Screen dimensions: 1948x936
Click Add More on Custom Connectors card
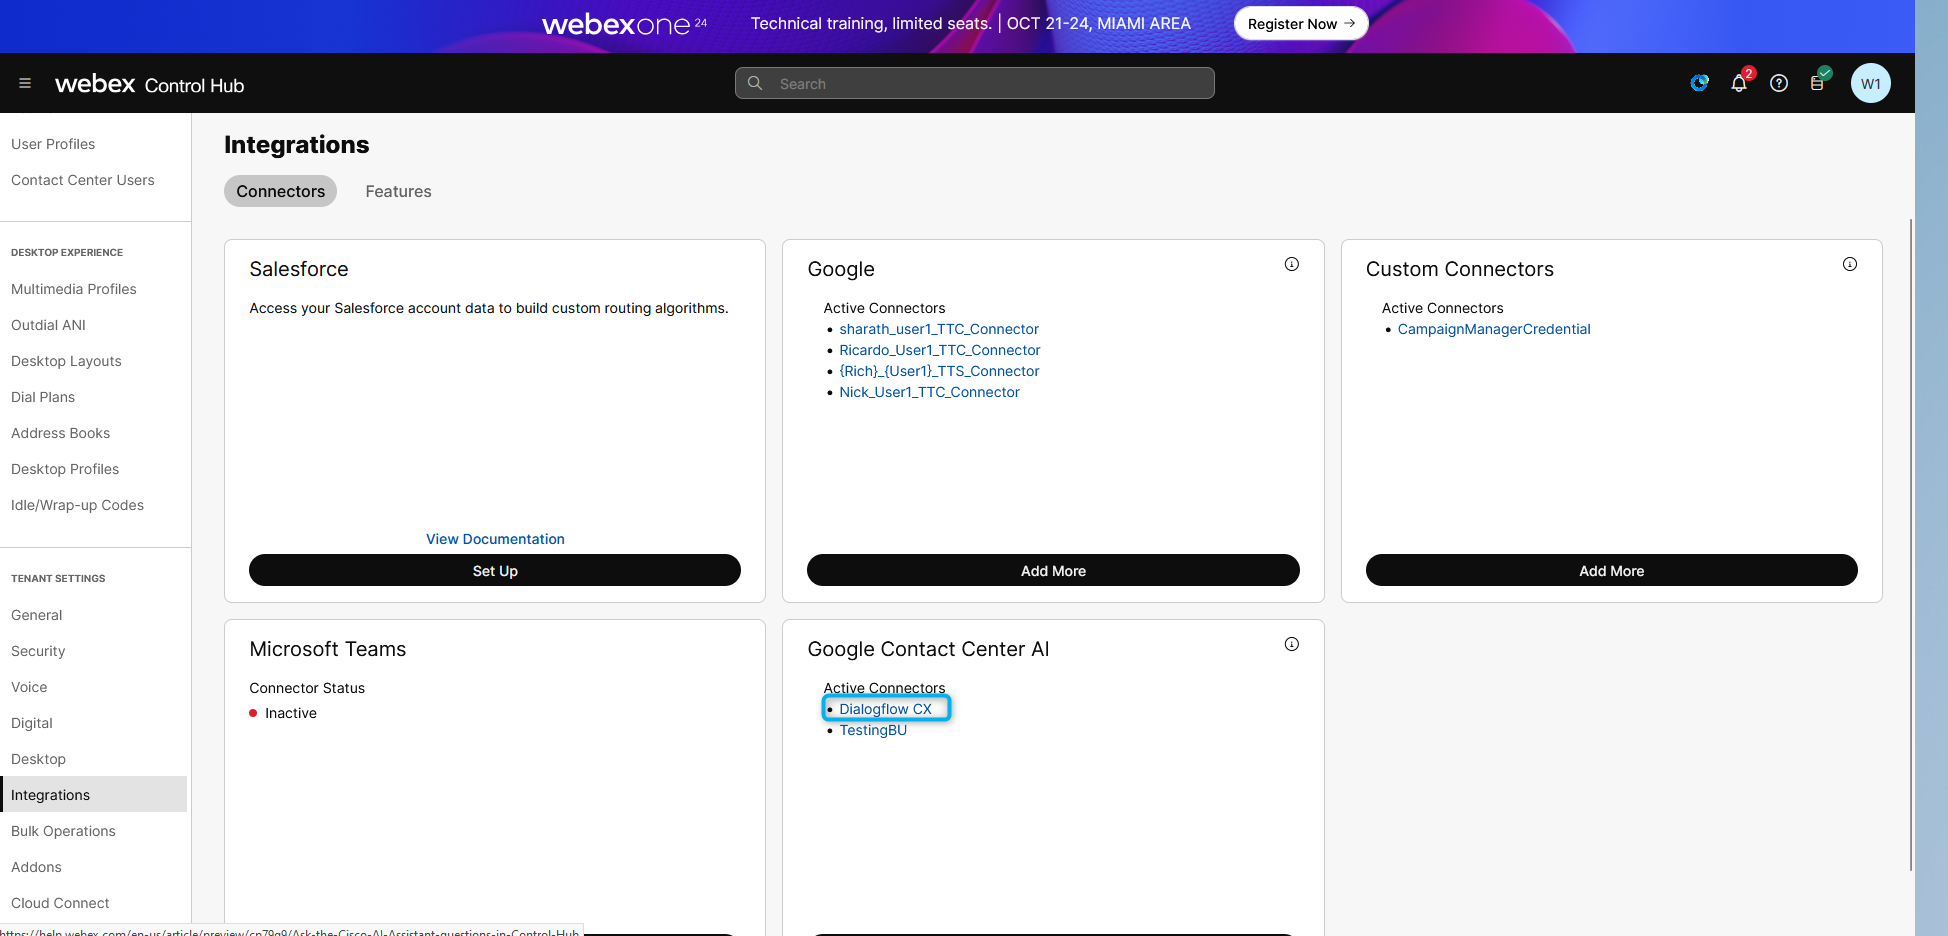point(1611,570)
